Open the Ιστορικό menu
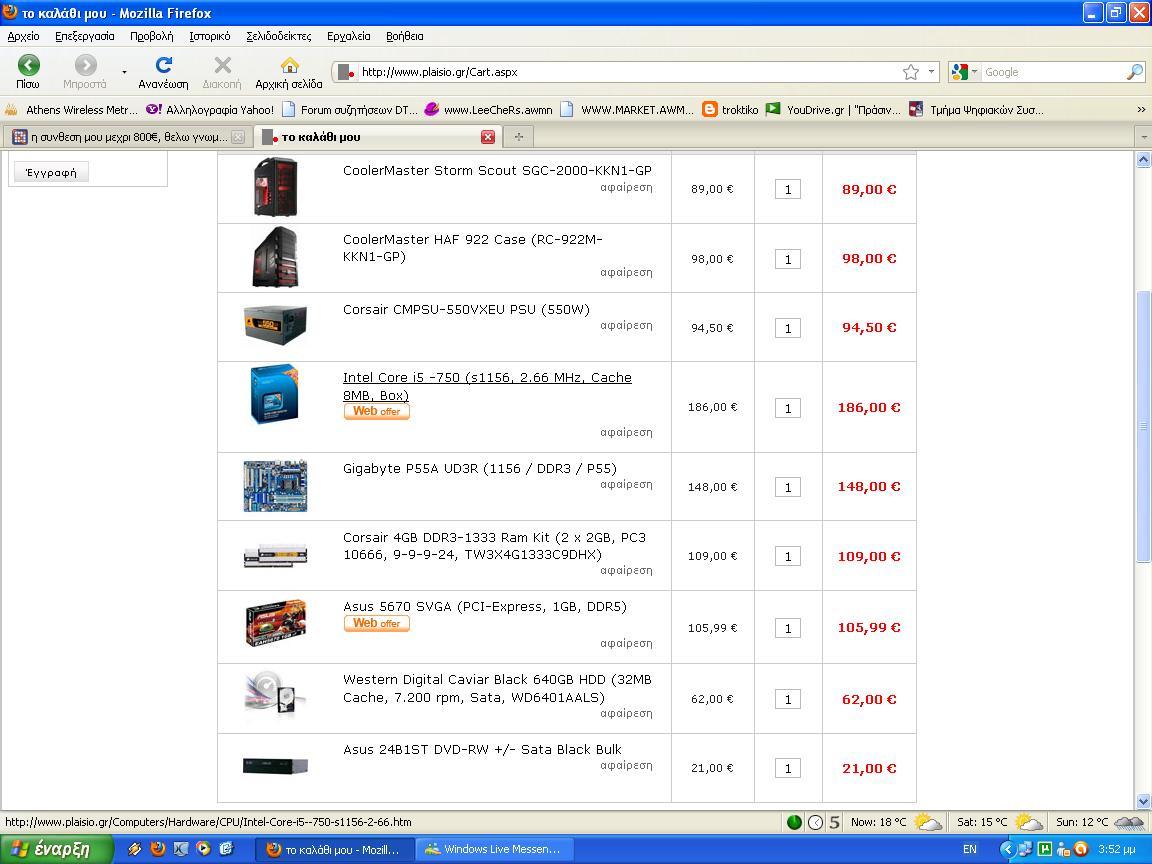This screenshot has width=1152, height=864. (209, 36)
